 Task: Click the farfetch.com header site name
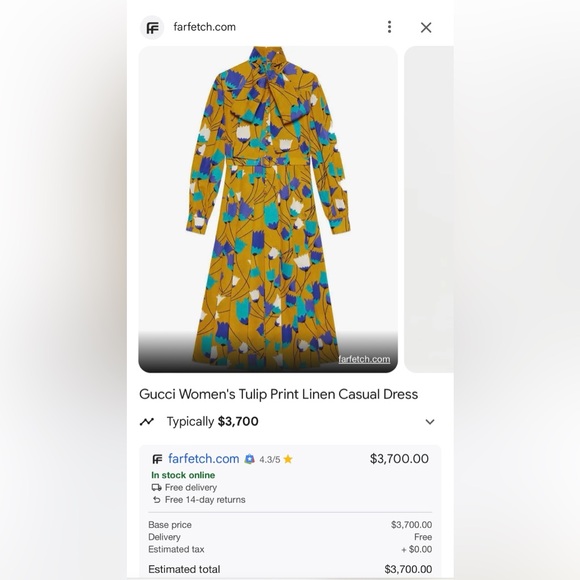pyautogui.click(x=205, y=27)
